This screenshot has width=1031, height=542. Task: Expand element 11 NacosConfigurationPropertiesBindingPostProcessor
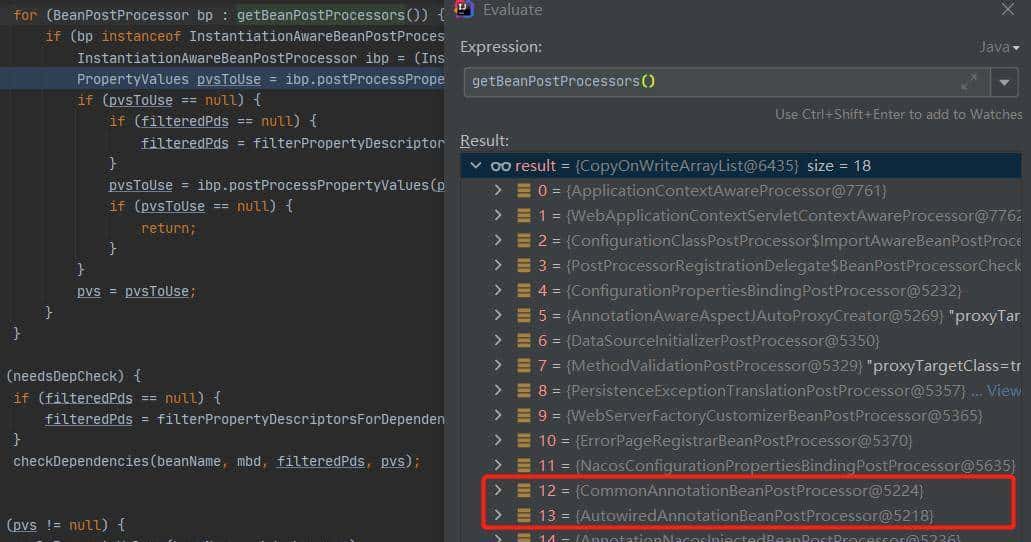pyautogui.click(x=498, y=465)
